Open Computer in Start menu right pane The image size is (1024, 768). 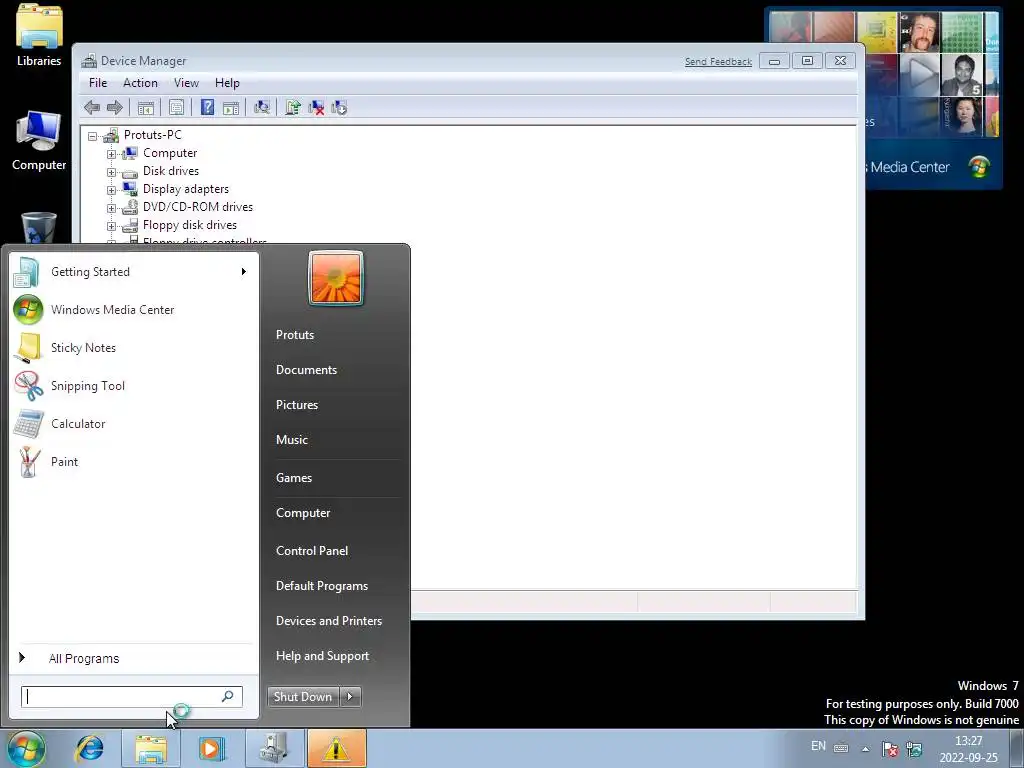click(x=303, y=513)
